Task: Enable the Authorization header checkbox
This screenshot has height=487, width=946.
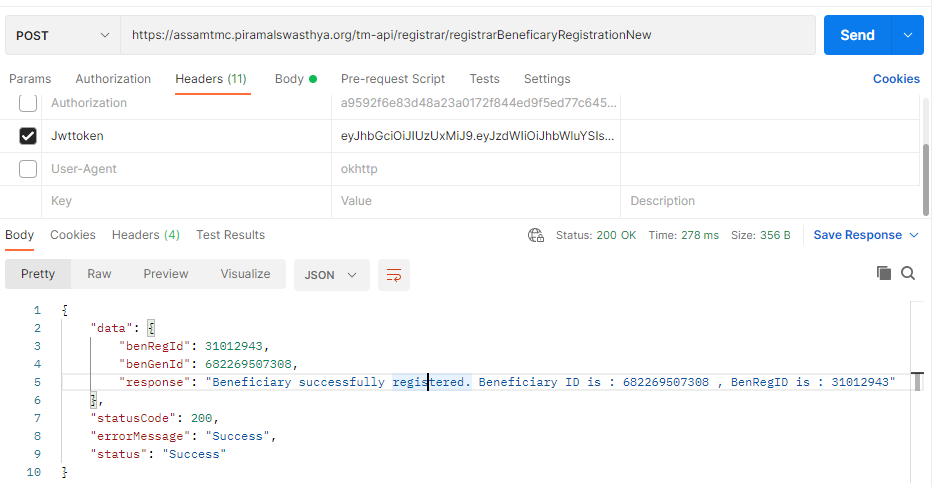Action: click(28, 103)
